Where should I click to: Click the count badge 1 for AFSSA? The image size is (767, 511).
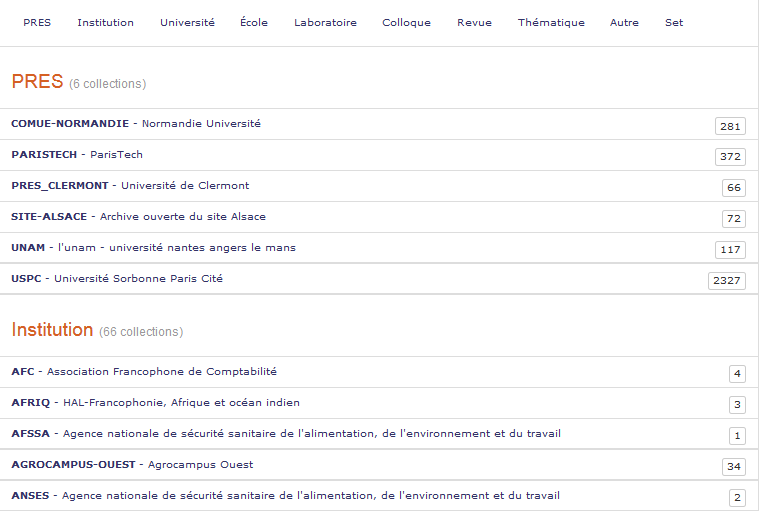point(737,436)
